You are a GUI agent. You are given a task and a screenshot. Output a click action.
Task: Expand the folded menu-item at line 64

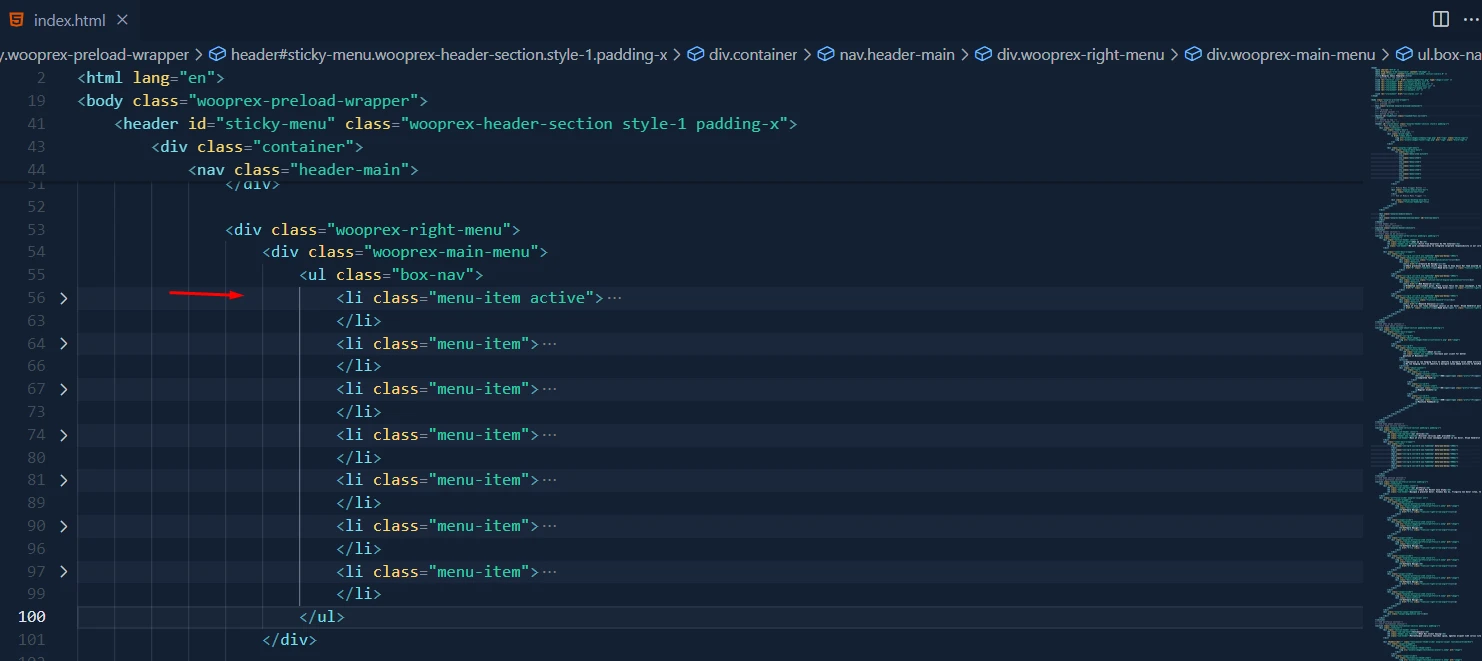click(x=63, y=344)
